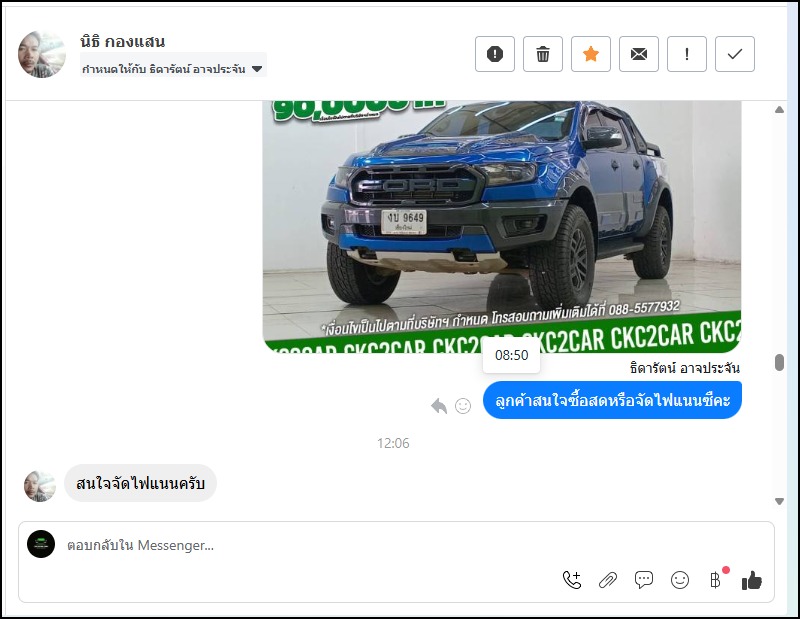Click customer name นิธิ กองแสน
Image resolution: width=800 pixels, height=619 pixels.
point(122,41)
